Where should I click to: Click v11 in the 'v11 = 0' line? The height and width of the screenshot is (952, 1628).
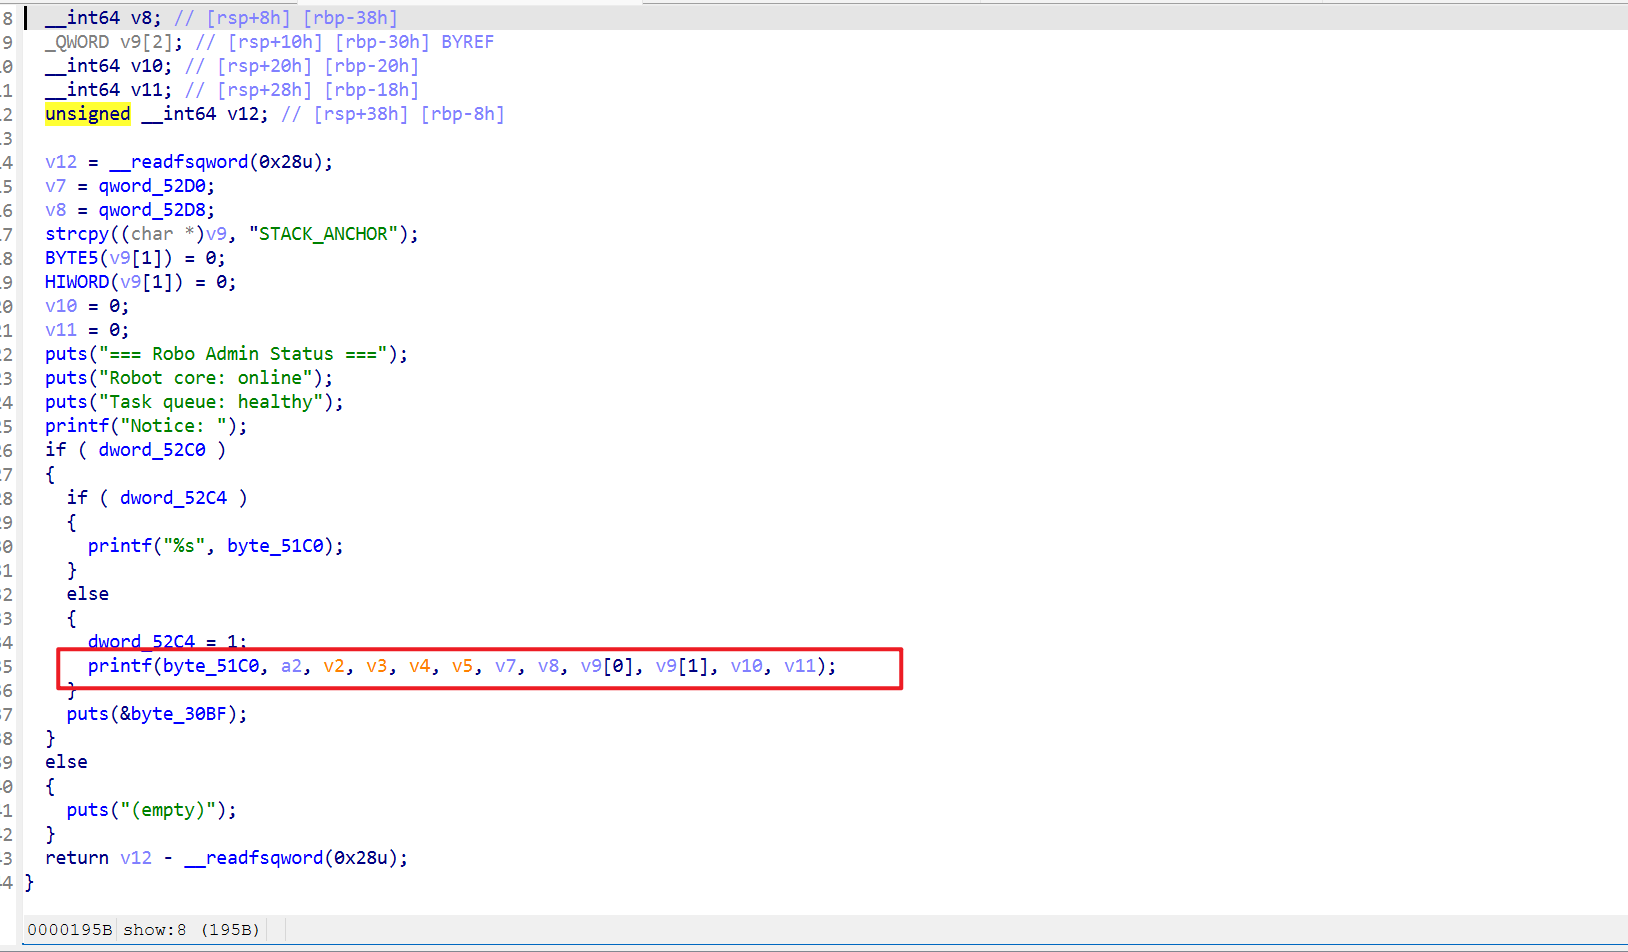[x=61, y=330]
